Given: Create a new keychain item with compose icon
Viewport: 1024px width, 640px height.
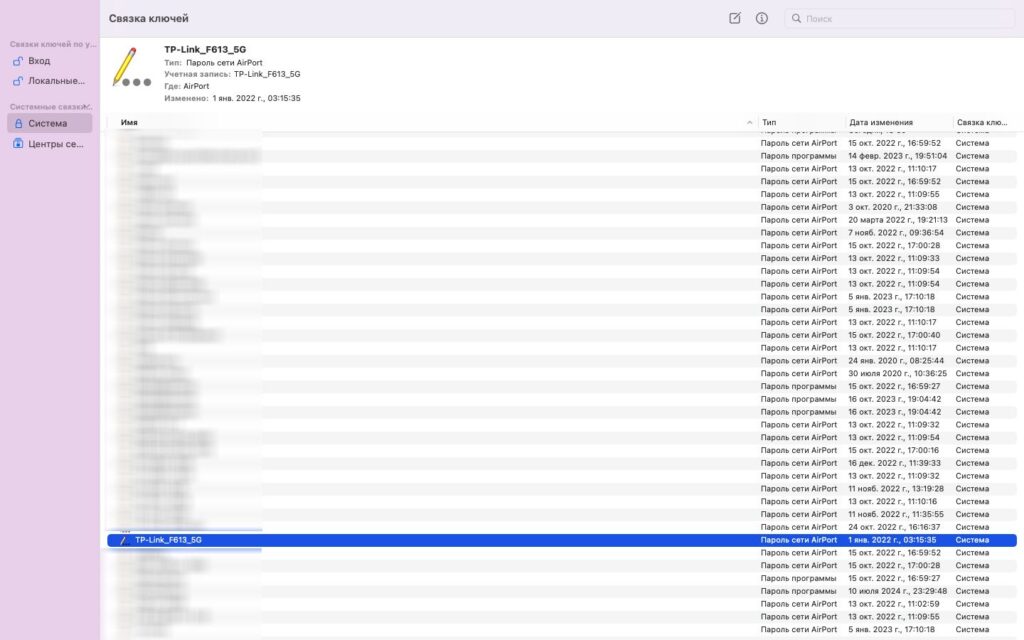Looking at the screenshot, I should point(735,18).
